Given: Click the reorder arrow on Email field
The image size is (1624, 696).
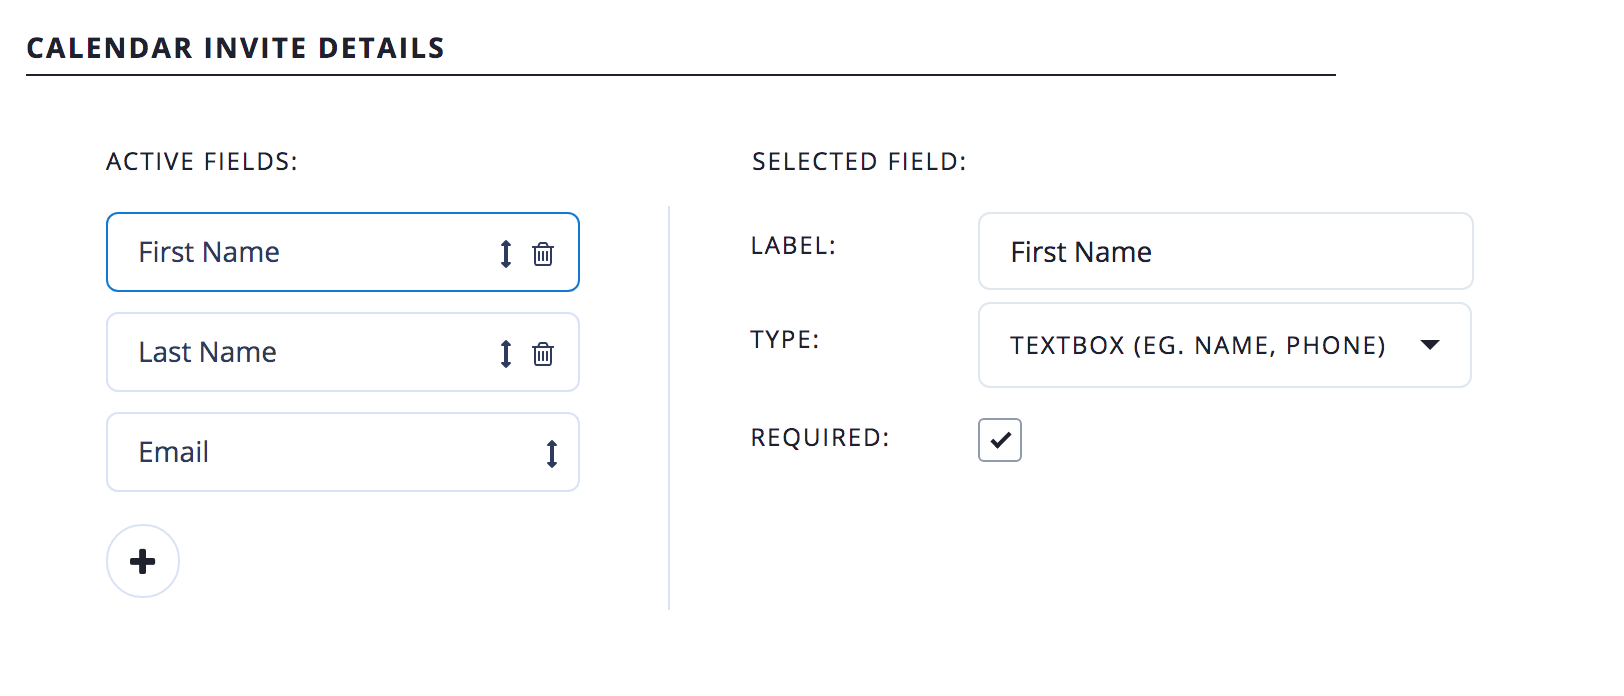Looking at the screenshot, I should [552, 454].
